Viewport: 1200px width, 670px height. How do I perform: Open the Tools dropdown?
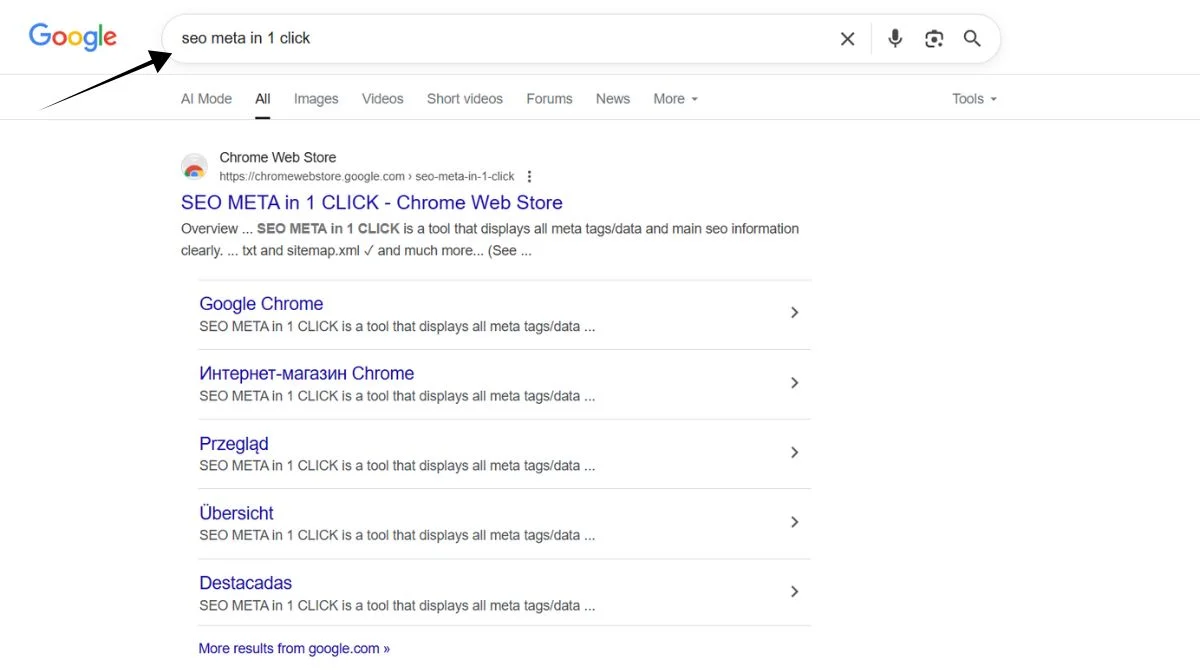click(975, 99)
